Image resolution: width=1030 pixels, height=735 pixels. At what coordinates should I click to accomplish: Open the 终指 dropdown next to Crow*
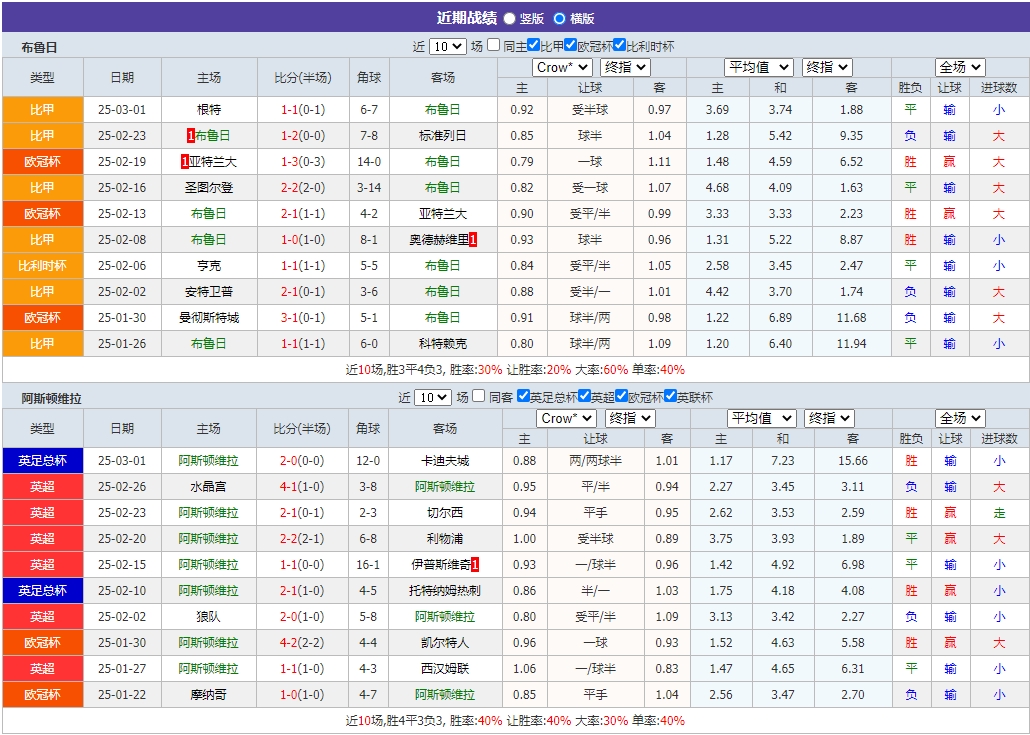pyautogui.click(x=625, y=66)
